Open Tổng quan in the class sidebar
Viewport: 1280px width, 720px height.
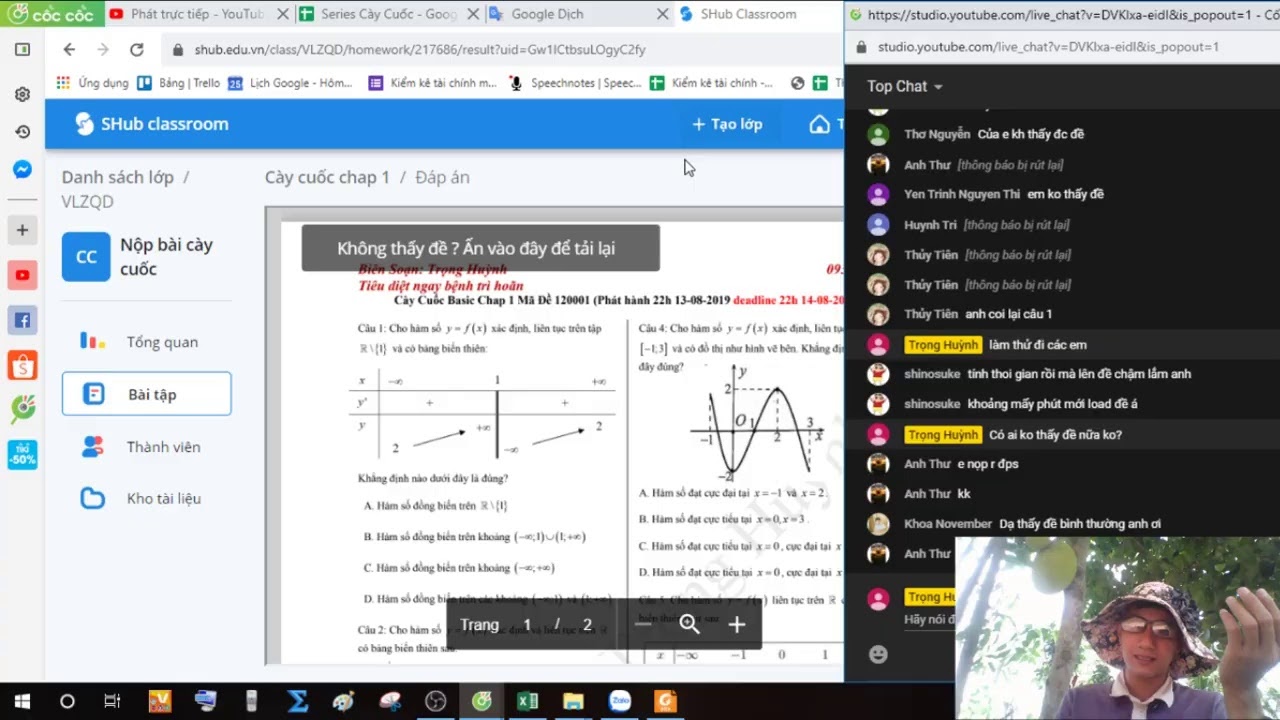tap(146, 342)
